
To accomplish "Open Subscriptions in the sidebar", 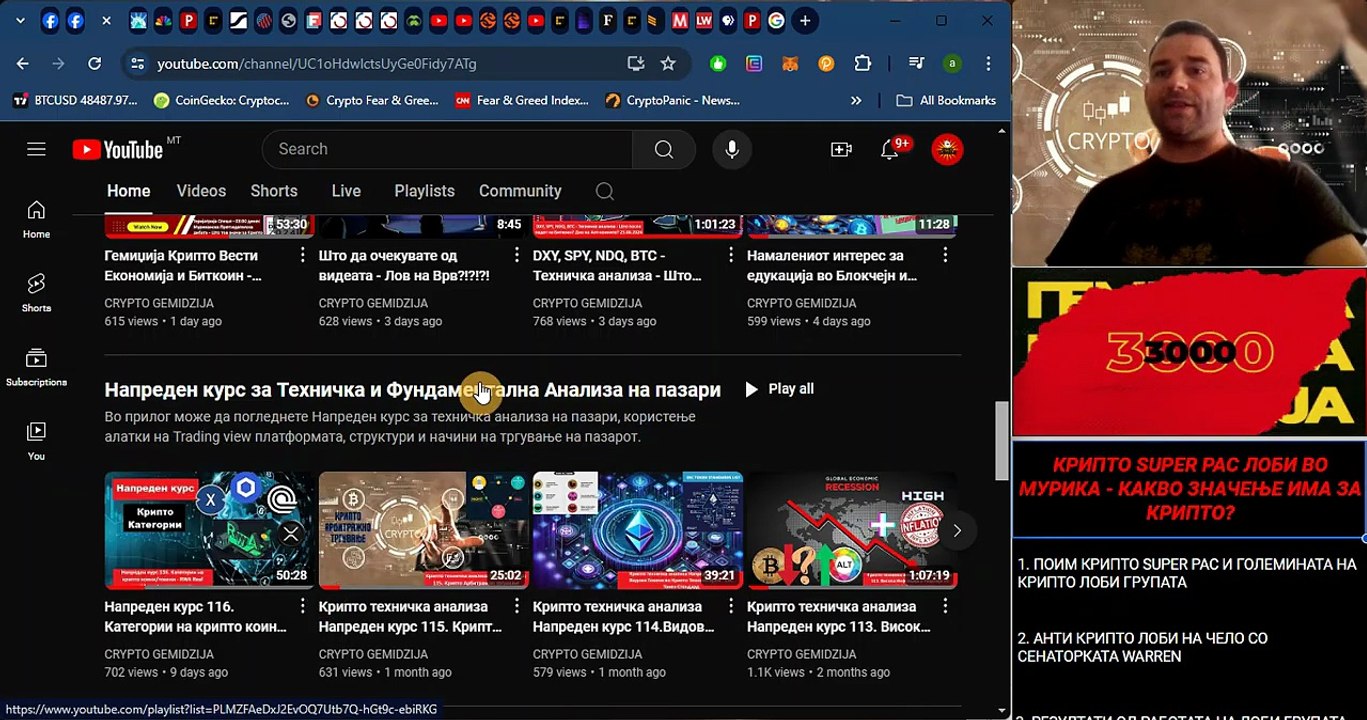I will coord(36,367).
